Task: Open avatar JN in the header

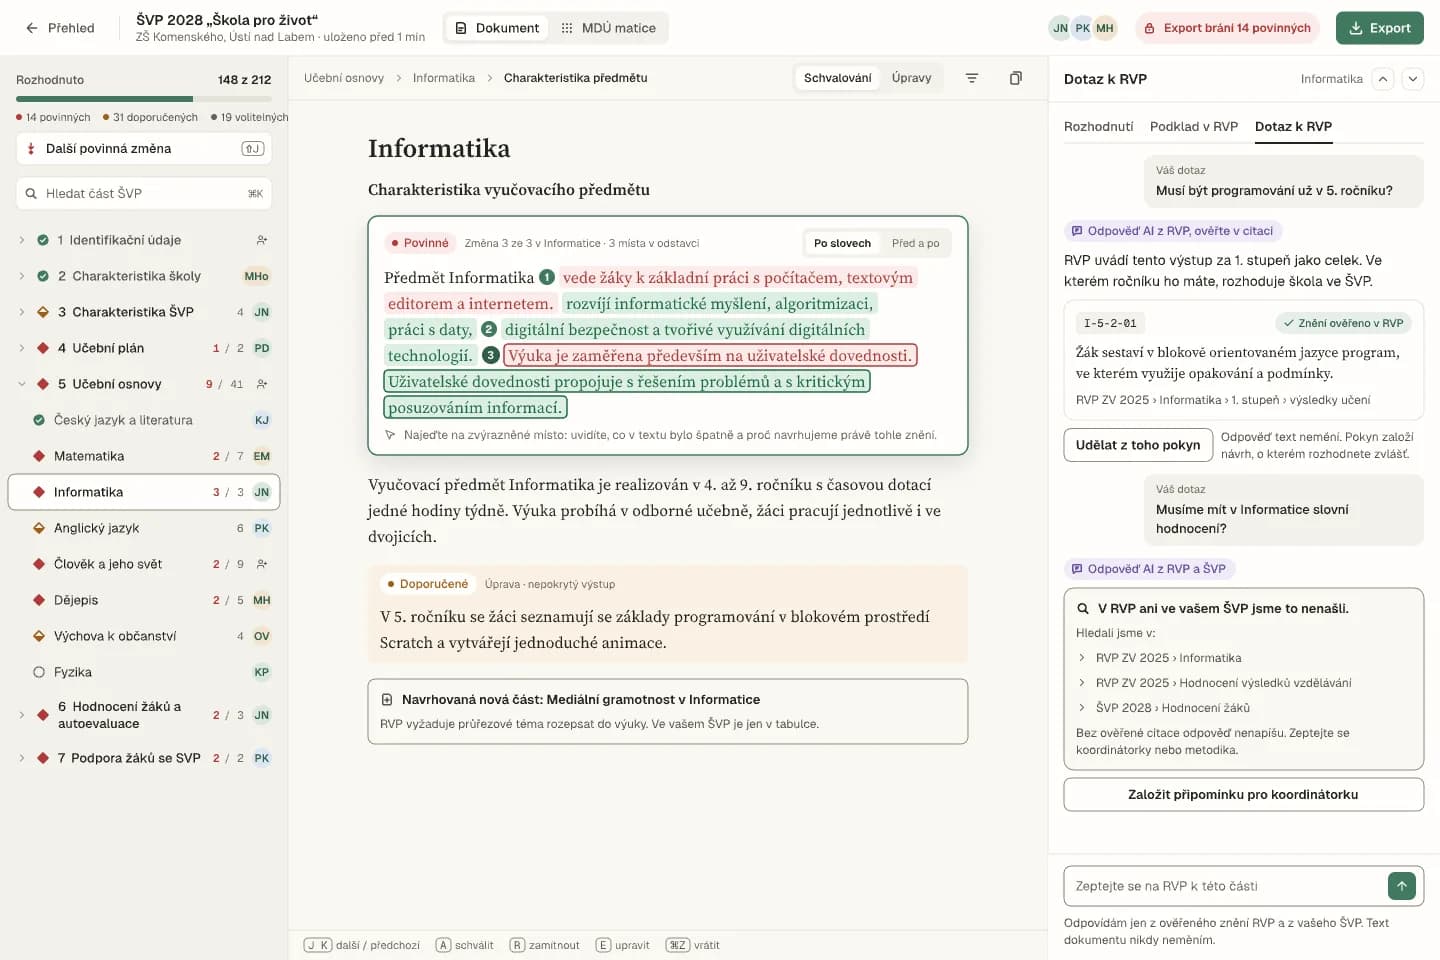Action: [1060, 28]
